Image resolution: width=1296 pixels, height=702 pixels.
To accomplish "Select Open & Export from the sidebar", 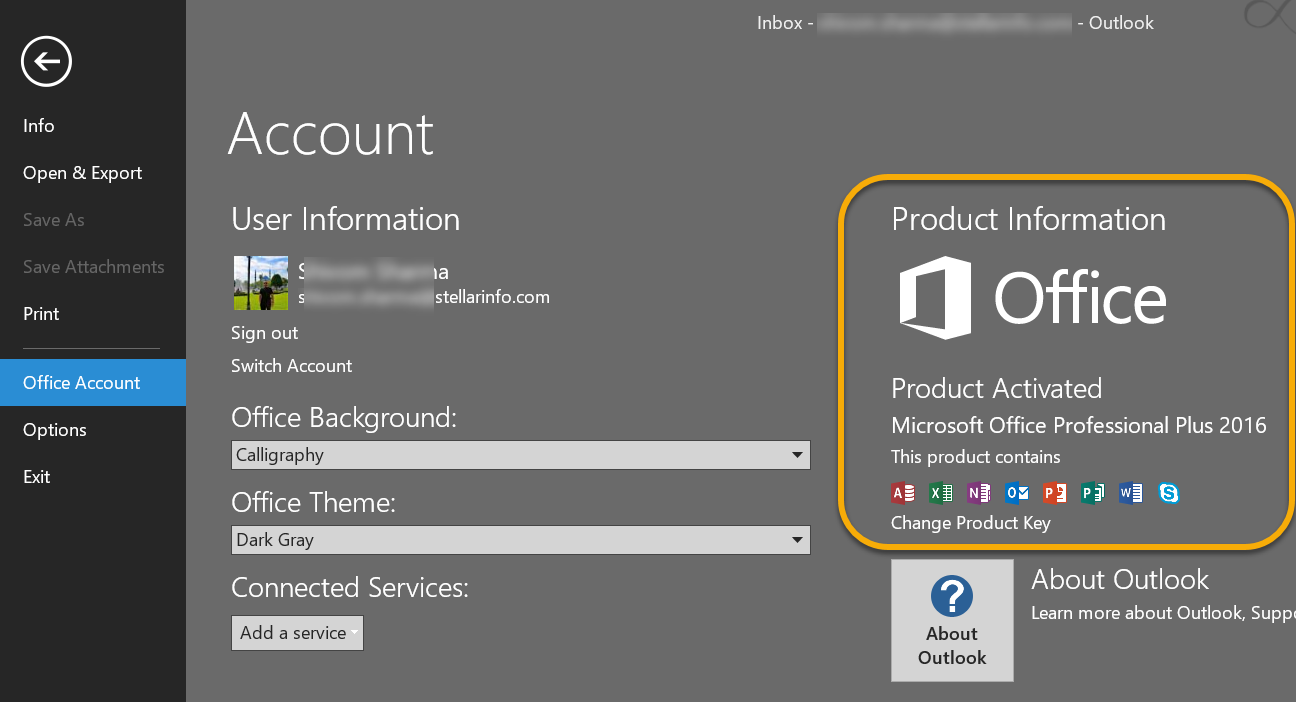I will coord(82,172).
